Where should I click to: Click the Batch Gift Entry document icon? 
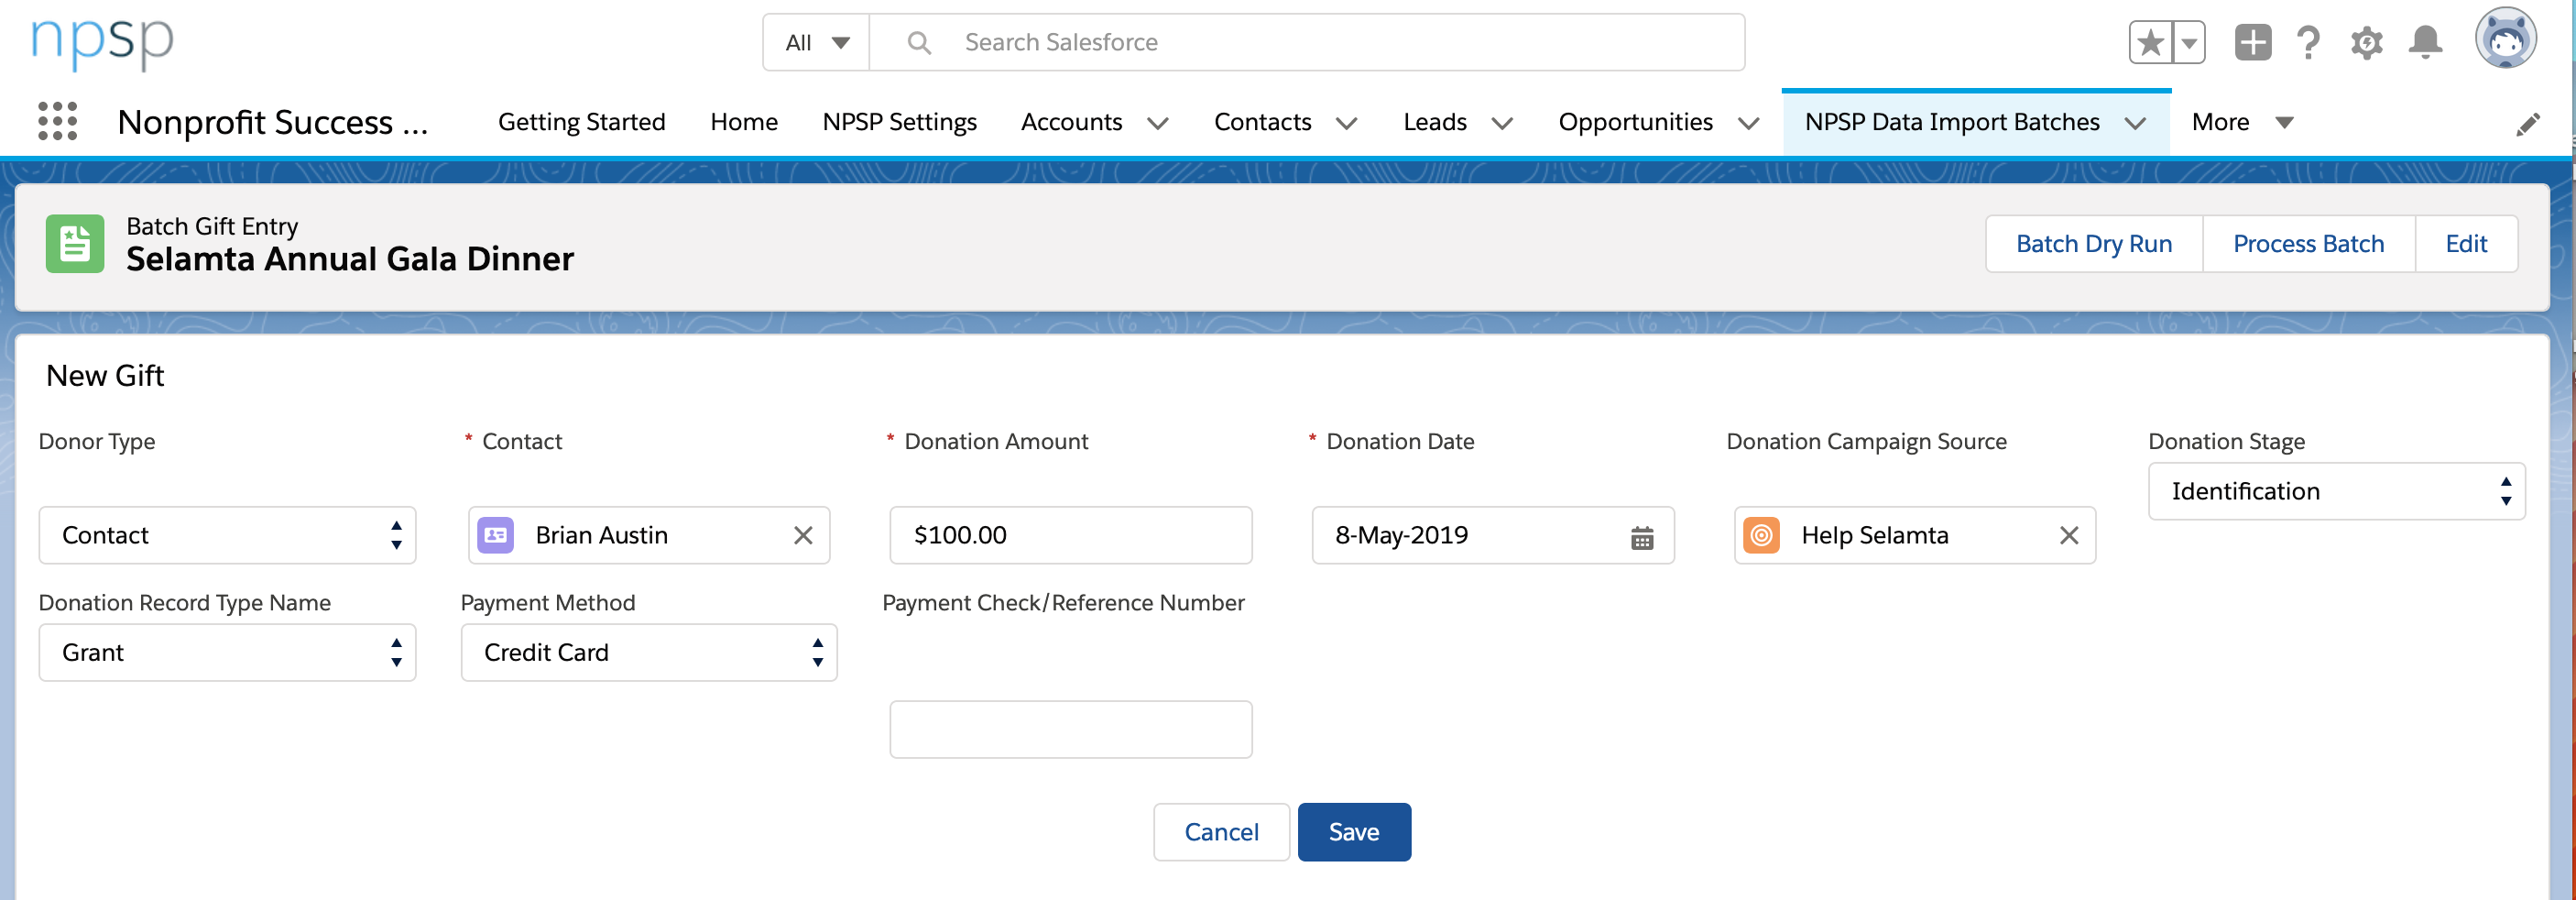74,243
